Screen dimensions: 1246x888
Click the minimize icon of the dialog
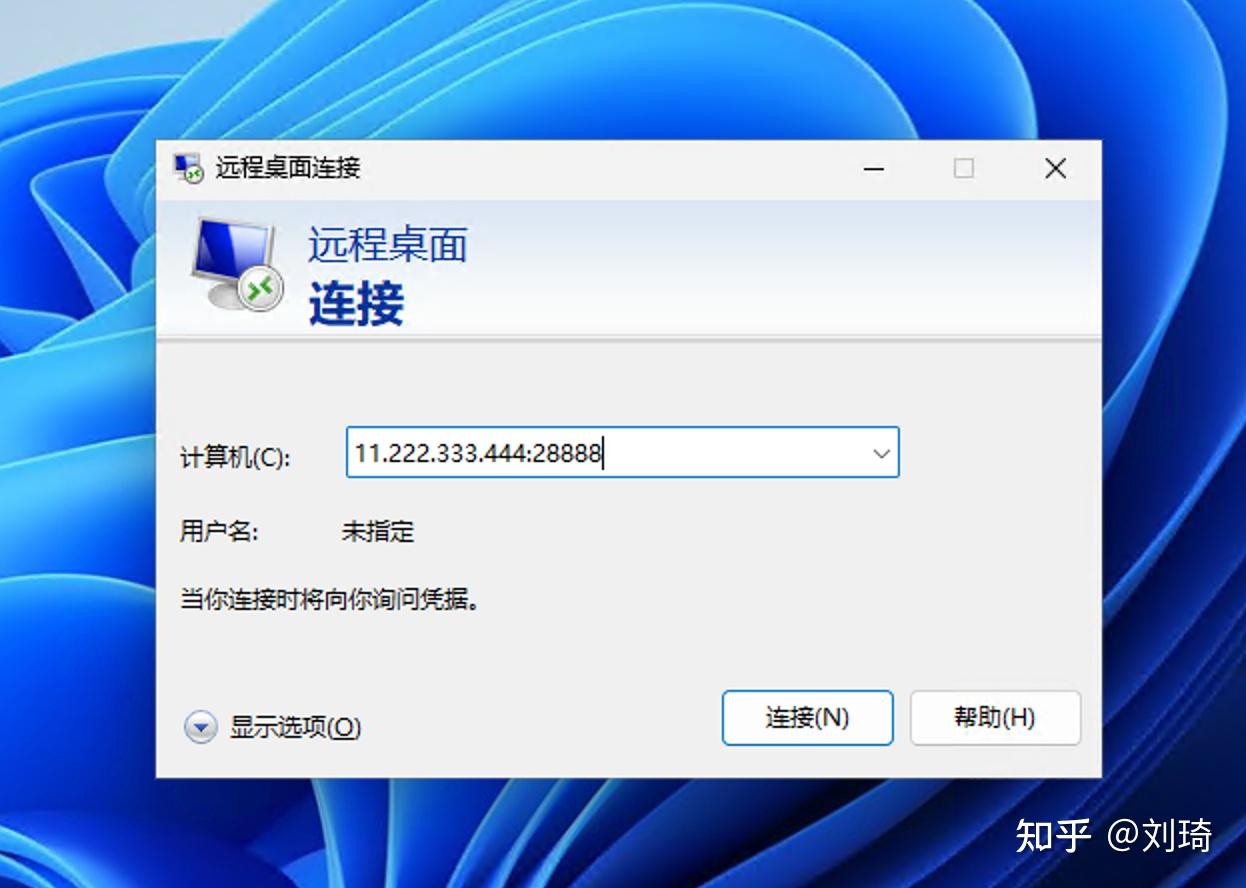pyautogui.click(x=874, y=169)
